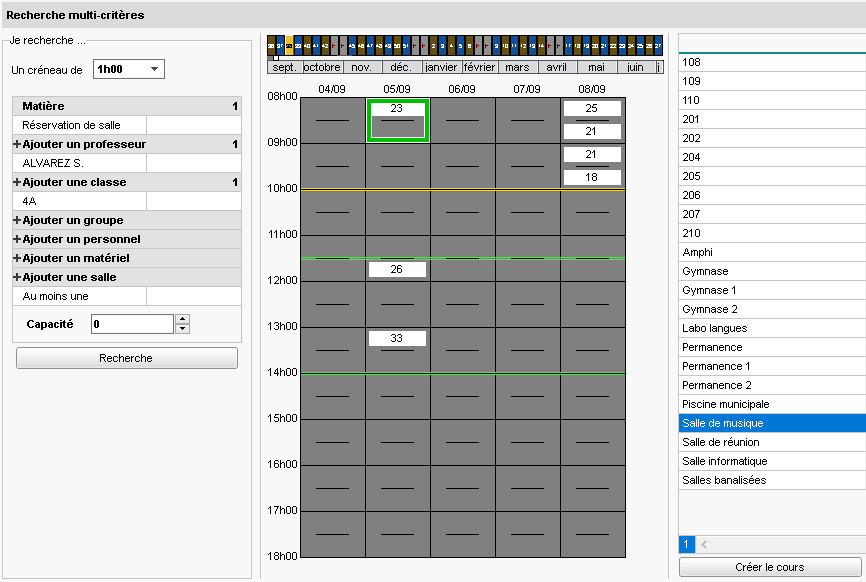866x582 pixels.
Task: Select the Gymnase 1 room
Action: 772,290
